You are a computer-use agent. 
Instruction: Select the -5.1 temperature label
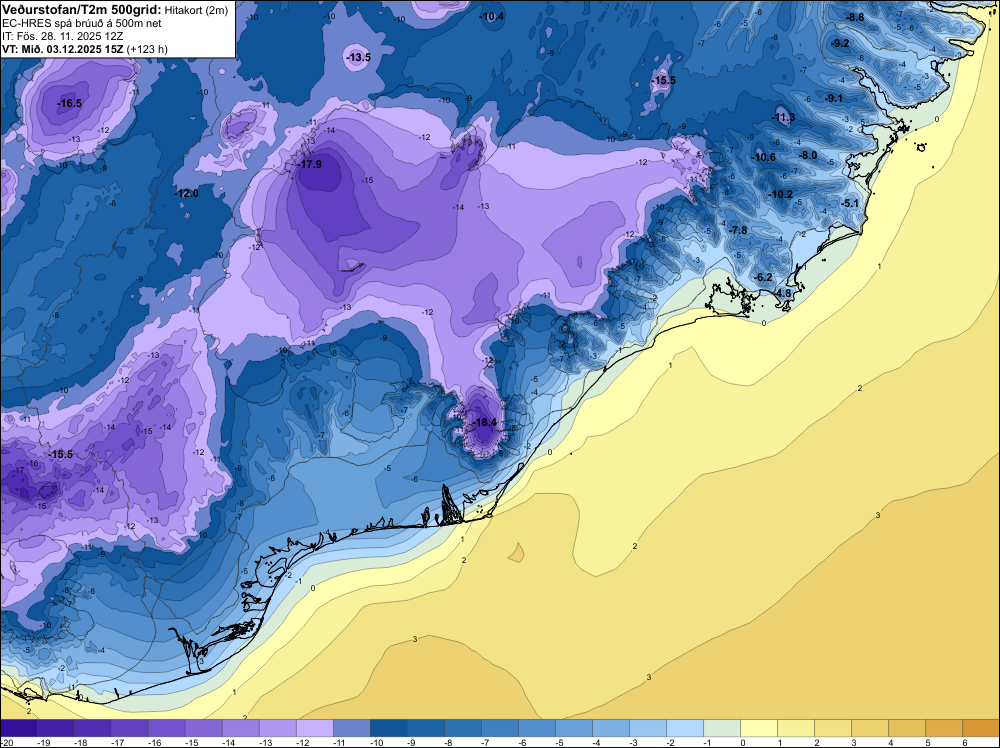850,203
